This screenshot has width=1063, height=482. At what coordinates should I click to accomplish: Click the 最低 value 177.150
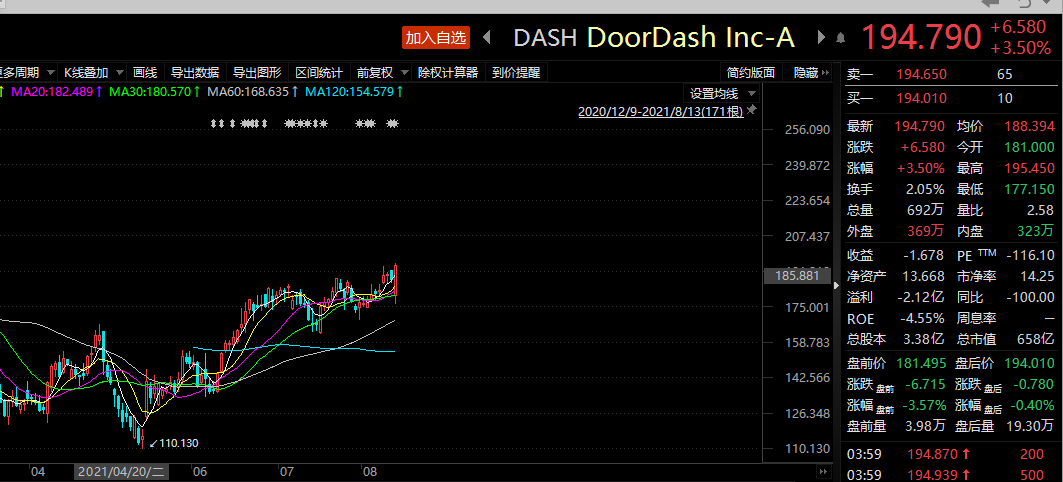click(x=1030, y=189)
